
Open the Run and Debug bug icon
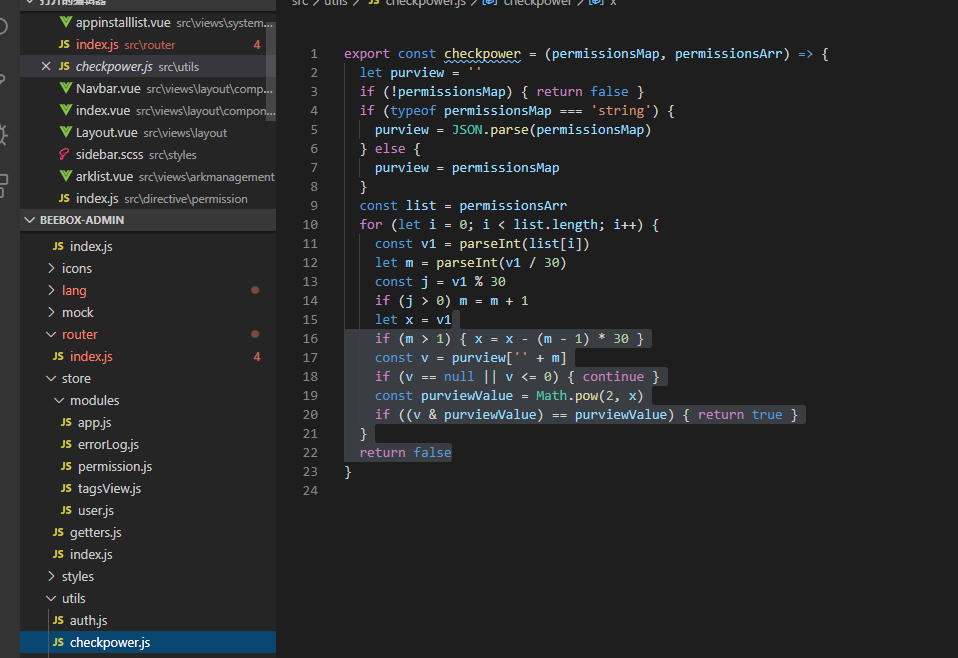tap(4, 133)
